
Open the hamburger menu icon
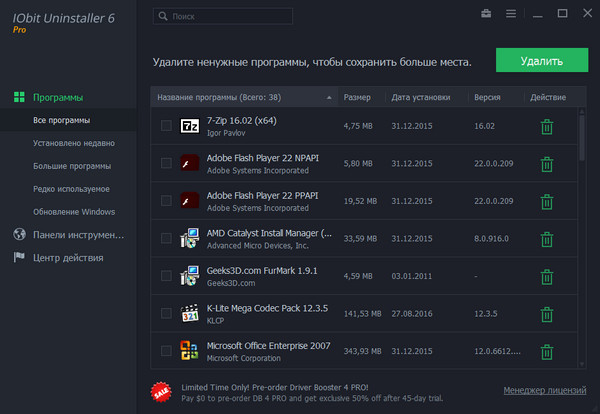pyautogui.click(x=511, y=15)
